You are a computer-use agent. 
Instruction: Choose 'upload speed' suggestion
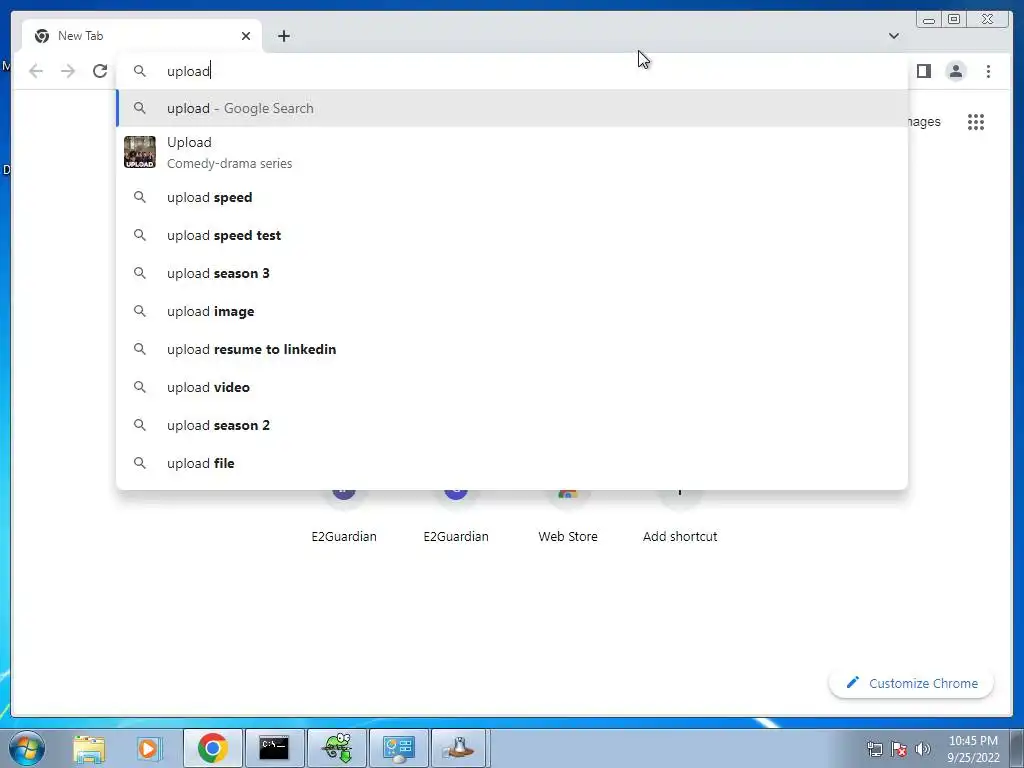(513, 197)
